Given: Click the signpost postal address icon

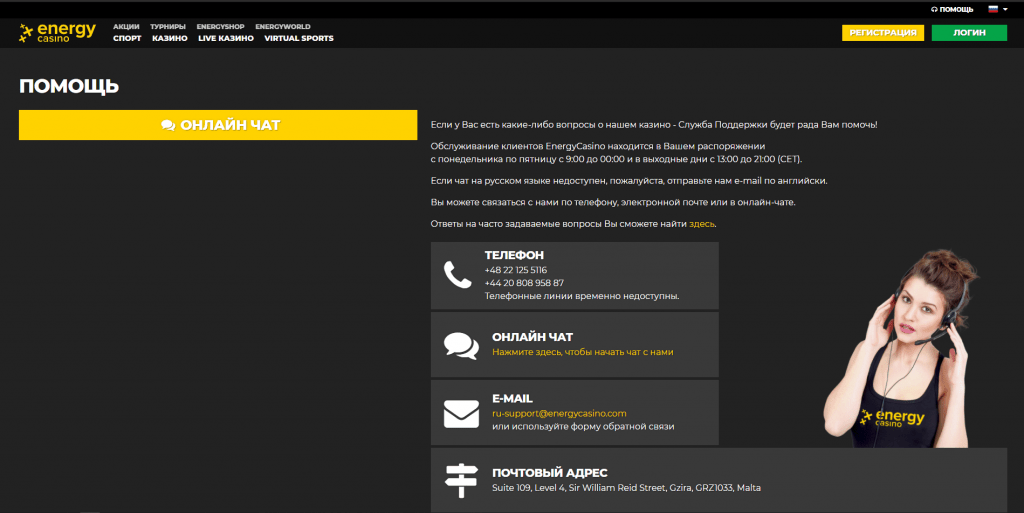Looking at the screenshot, I should [x=461, y=481].
